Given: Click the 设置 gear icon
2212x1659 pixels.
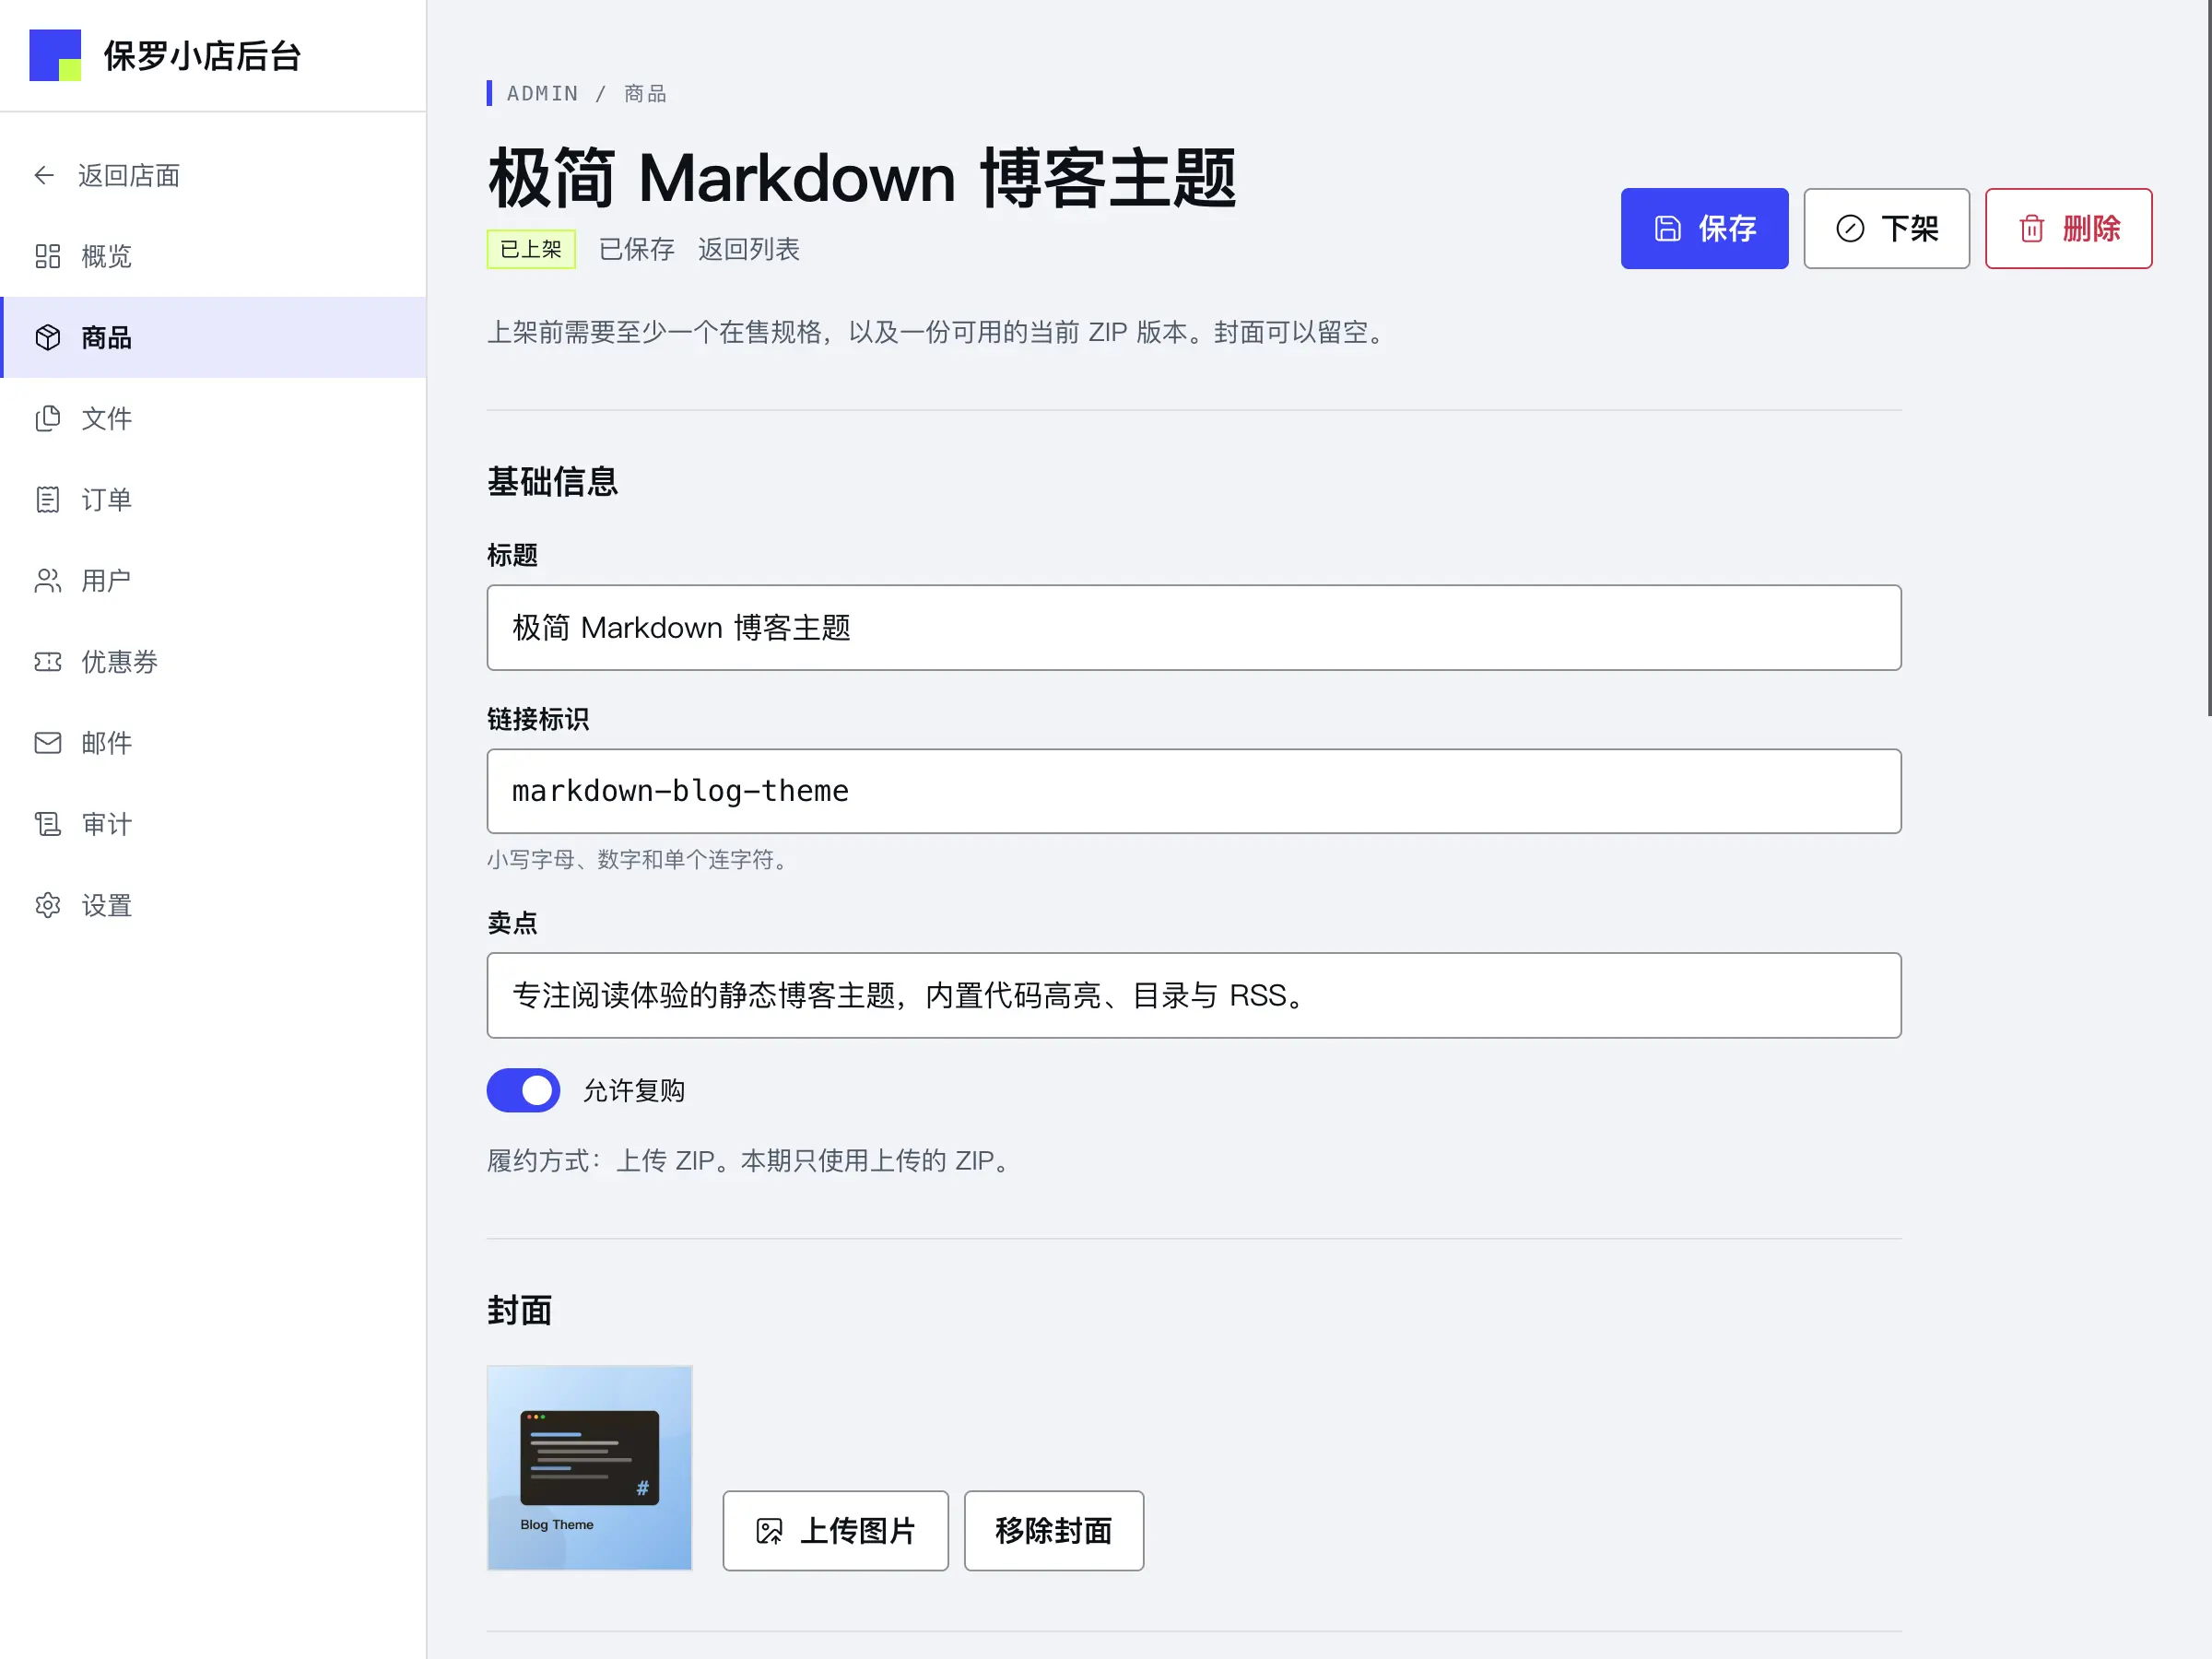Looking at the screenshot, I should 48,906.
